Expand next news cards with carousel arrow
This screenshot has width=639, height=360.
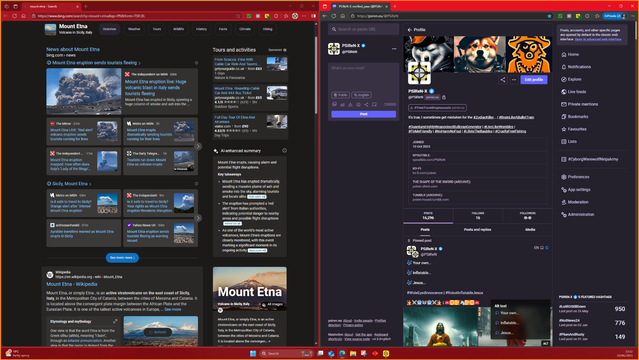198,146
